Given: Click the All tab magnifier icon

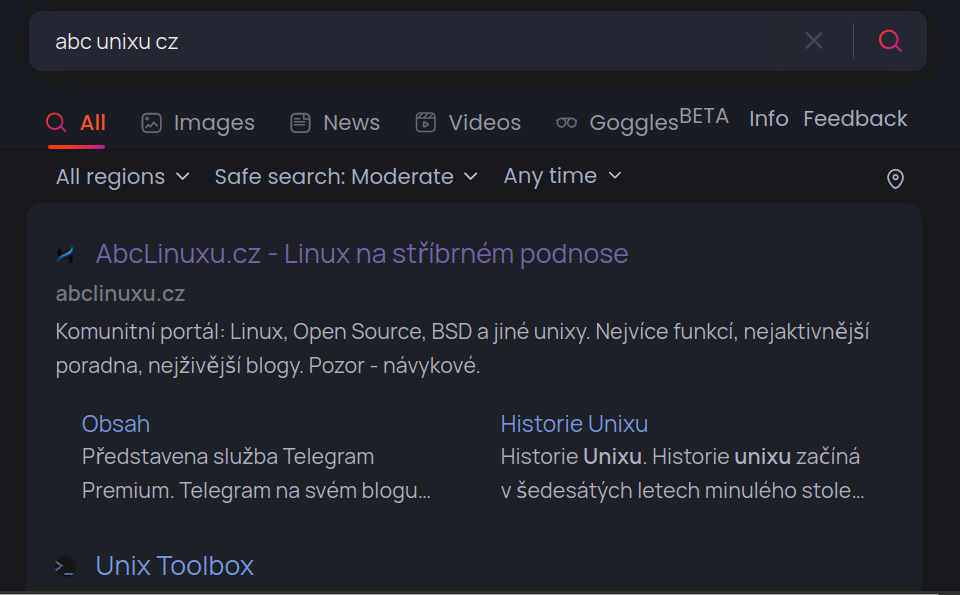Looking at the screenshot, I should point(56,123).
